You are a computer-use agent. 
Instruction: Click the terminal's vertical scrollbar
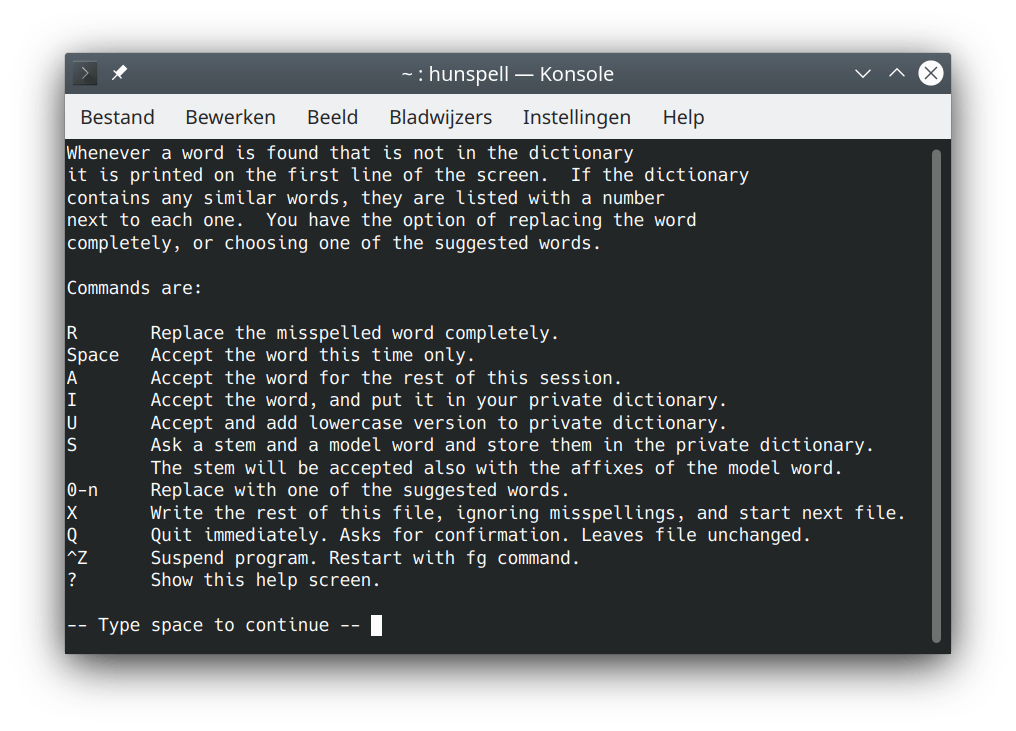tap(936, 395)
